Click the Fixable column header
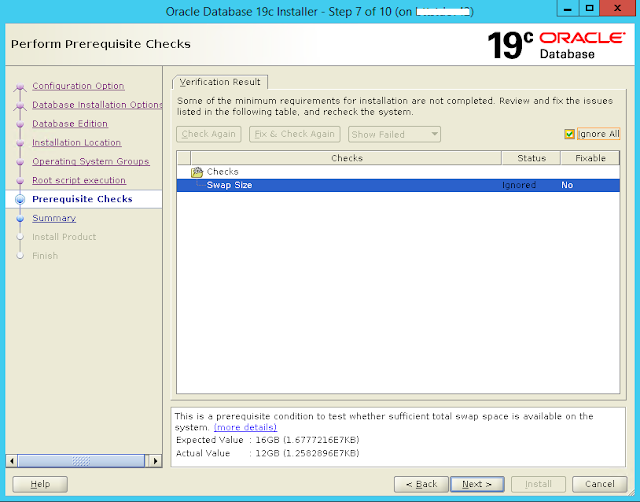This screenshot has height=502, width=640. 590,158
